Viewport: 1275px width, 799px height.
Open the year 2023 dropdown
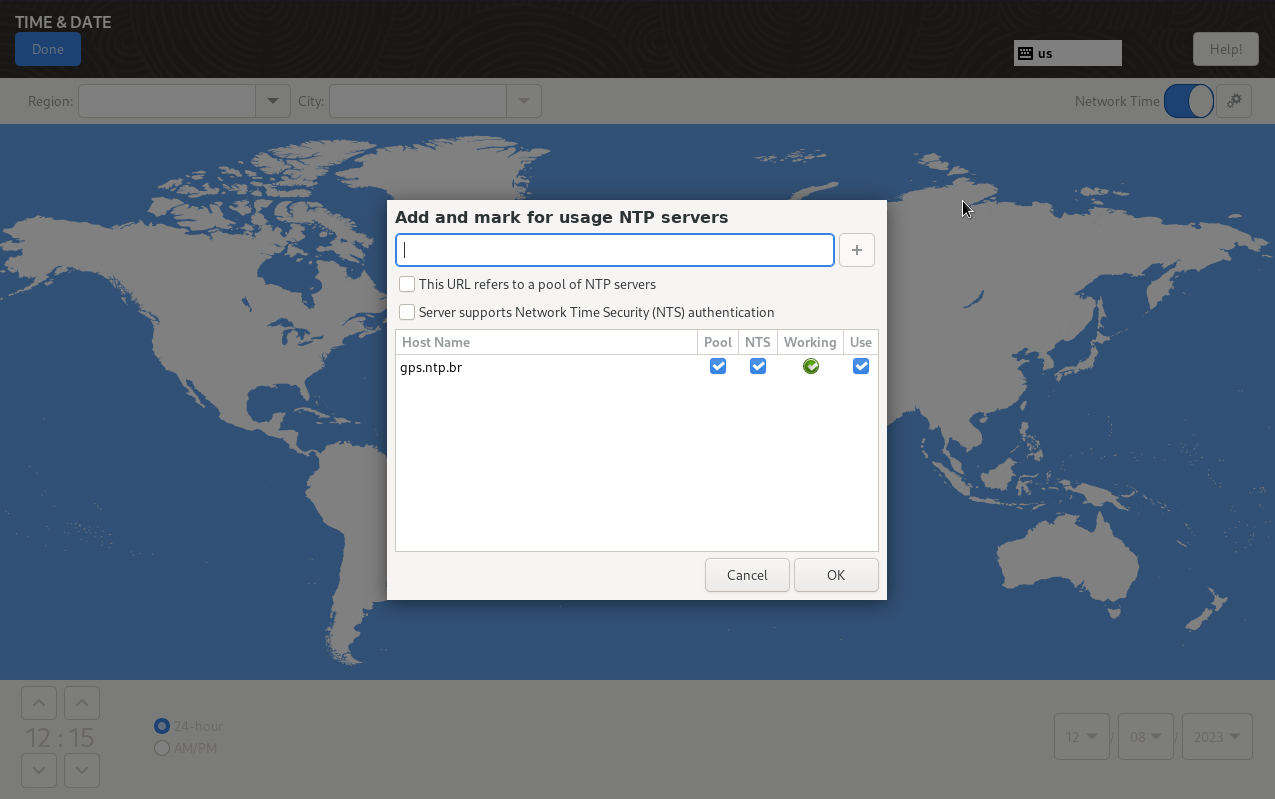pyautogui.click(x=1216, y=737)
